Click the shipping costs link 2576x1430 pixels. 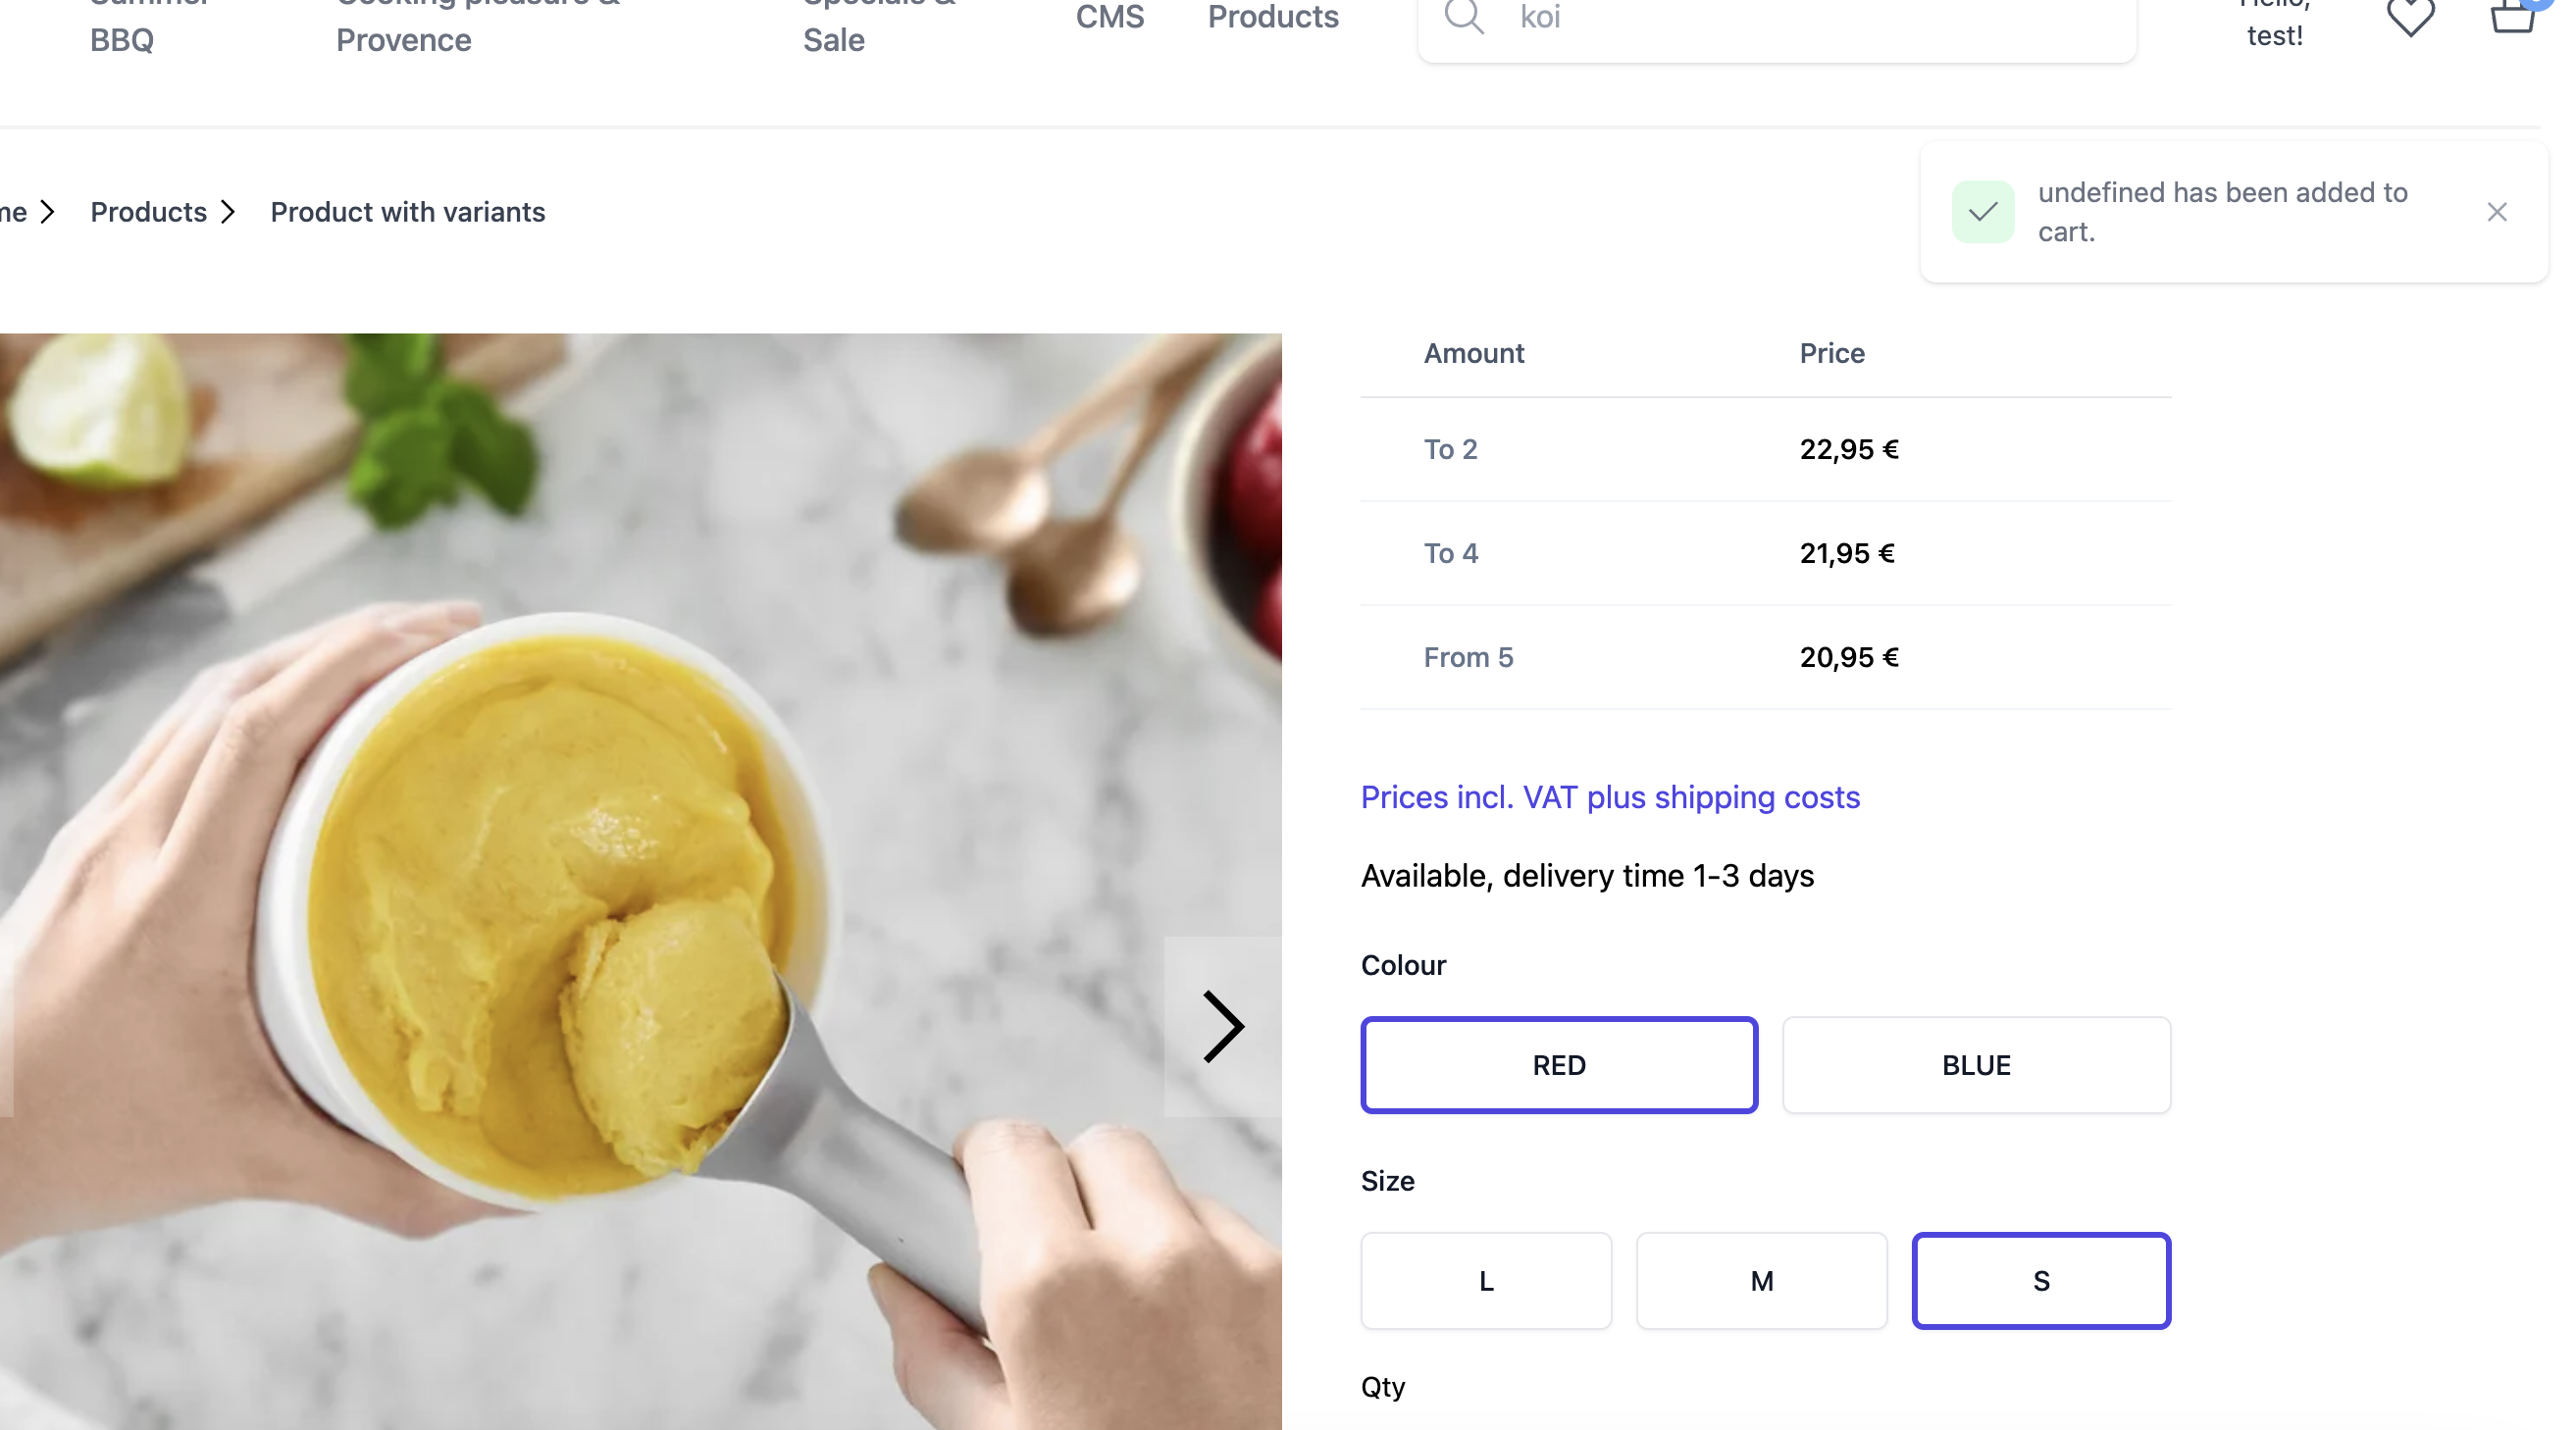1609,797
